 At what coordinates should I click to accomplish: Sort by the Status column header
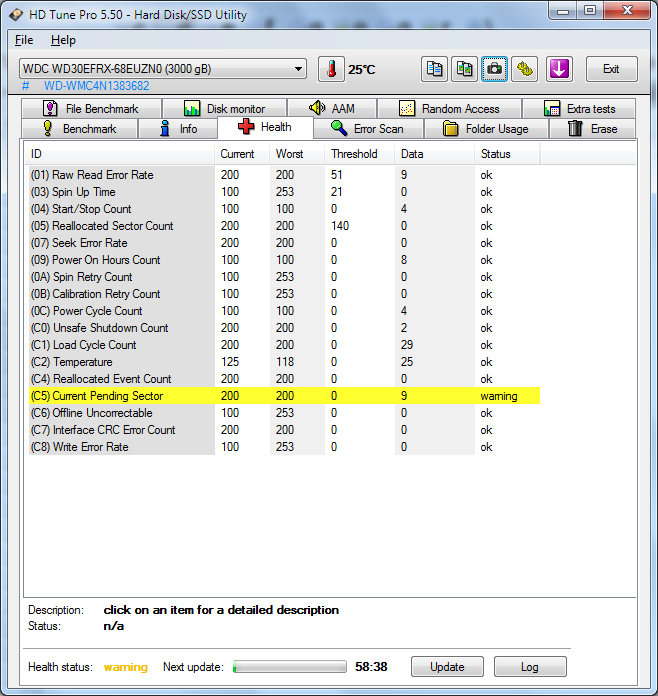tap(507, 154)
